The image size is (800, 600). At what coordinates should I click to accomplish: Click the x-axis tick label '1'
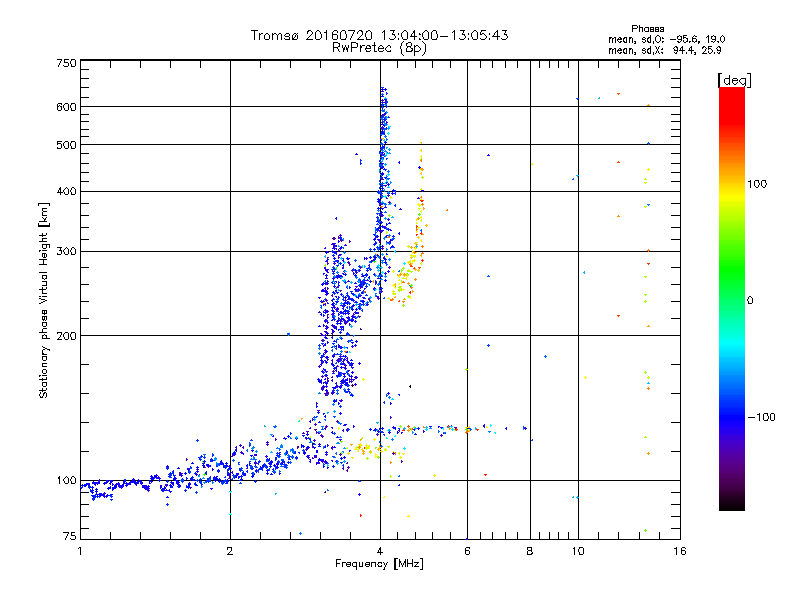[x=80, y=551]
